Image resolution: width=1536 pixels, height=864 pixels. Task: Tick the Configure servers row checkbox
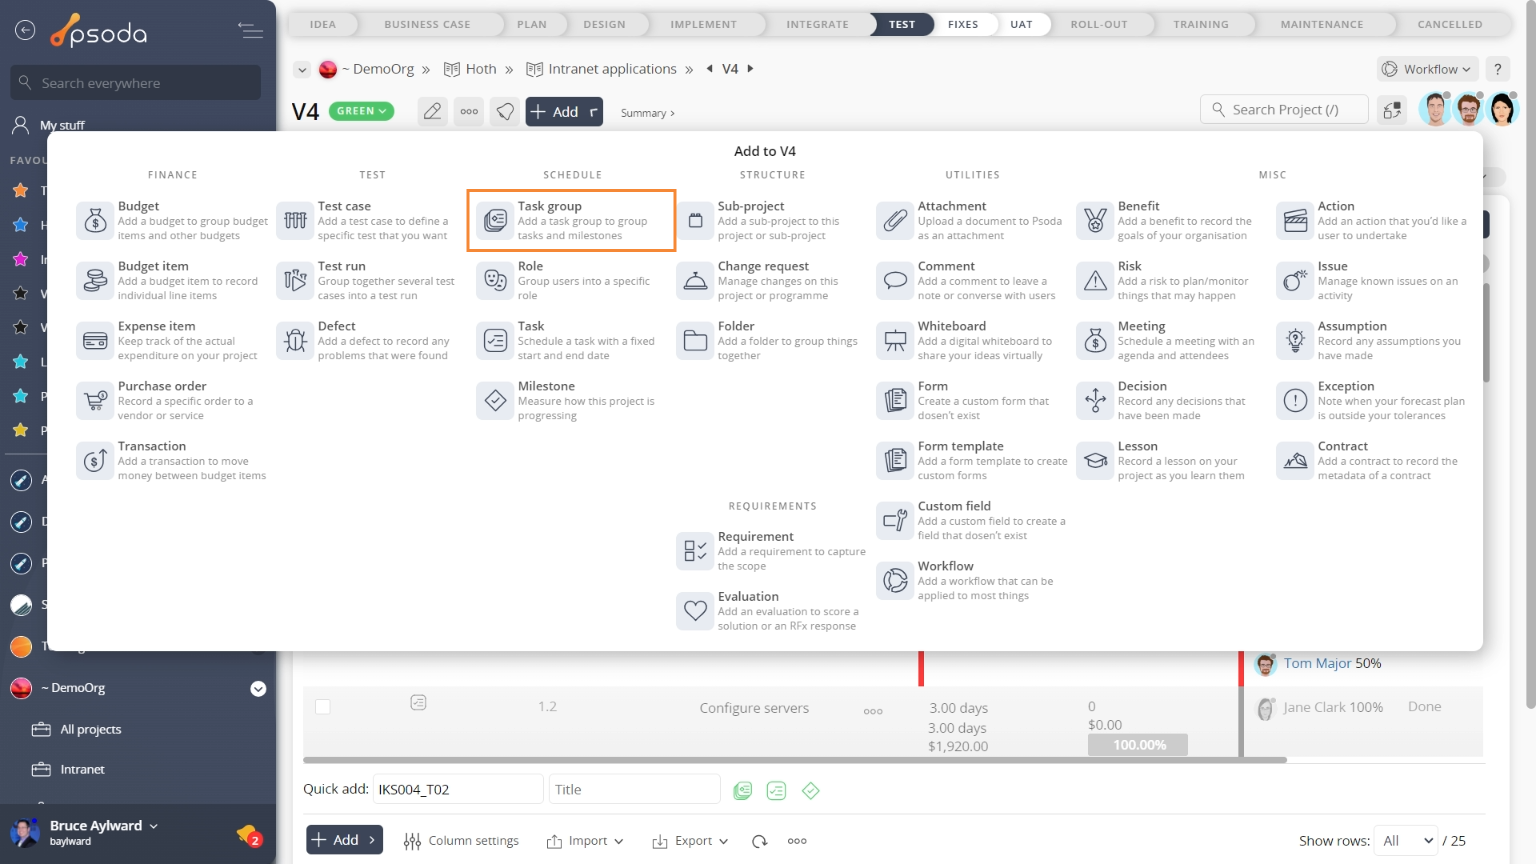tap(322, 707)
